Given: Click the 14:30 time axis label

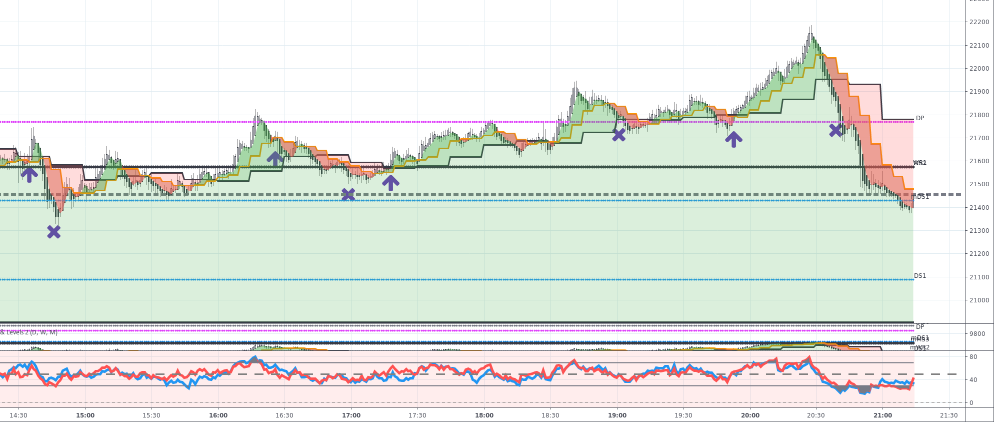Looking at the screenshot, I should click(x=18, y=416).
